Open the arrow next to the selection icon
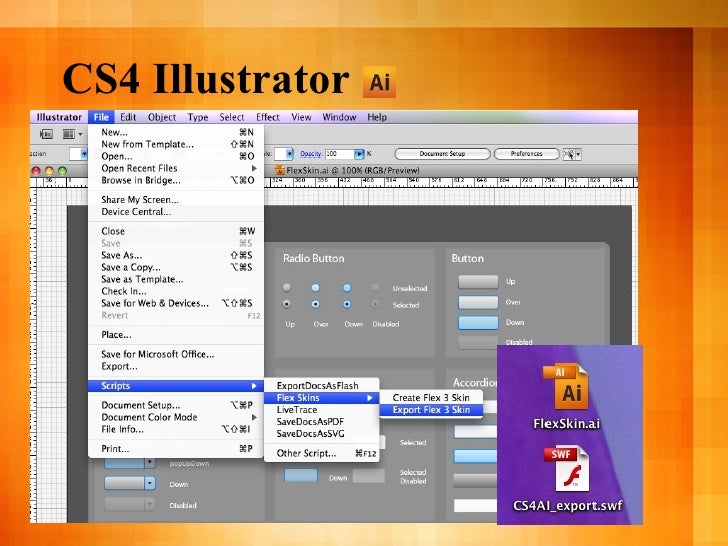 pos(578,154)
